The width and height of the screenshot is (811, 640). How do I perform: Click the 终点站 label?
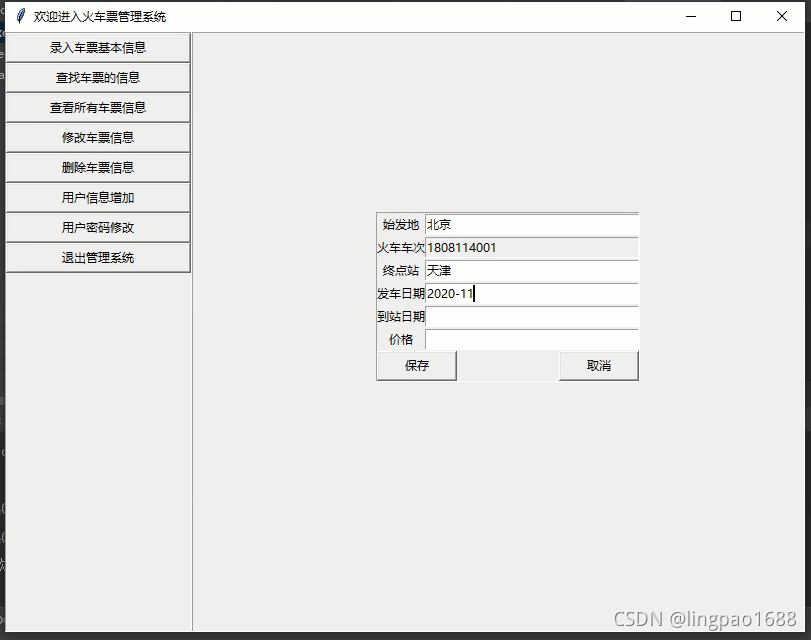pos(401,271)
